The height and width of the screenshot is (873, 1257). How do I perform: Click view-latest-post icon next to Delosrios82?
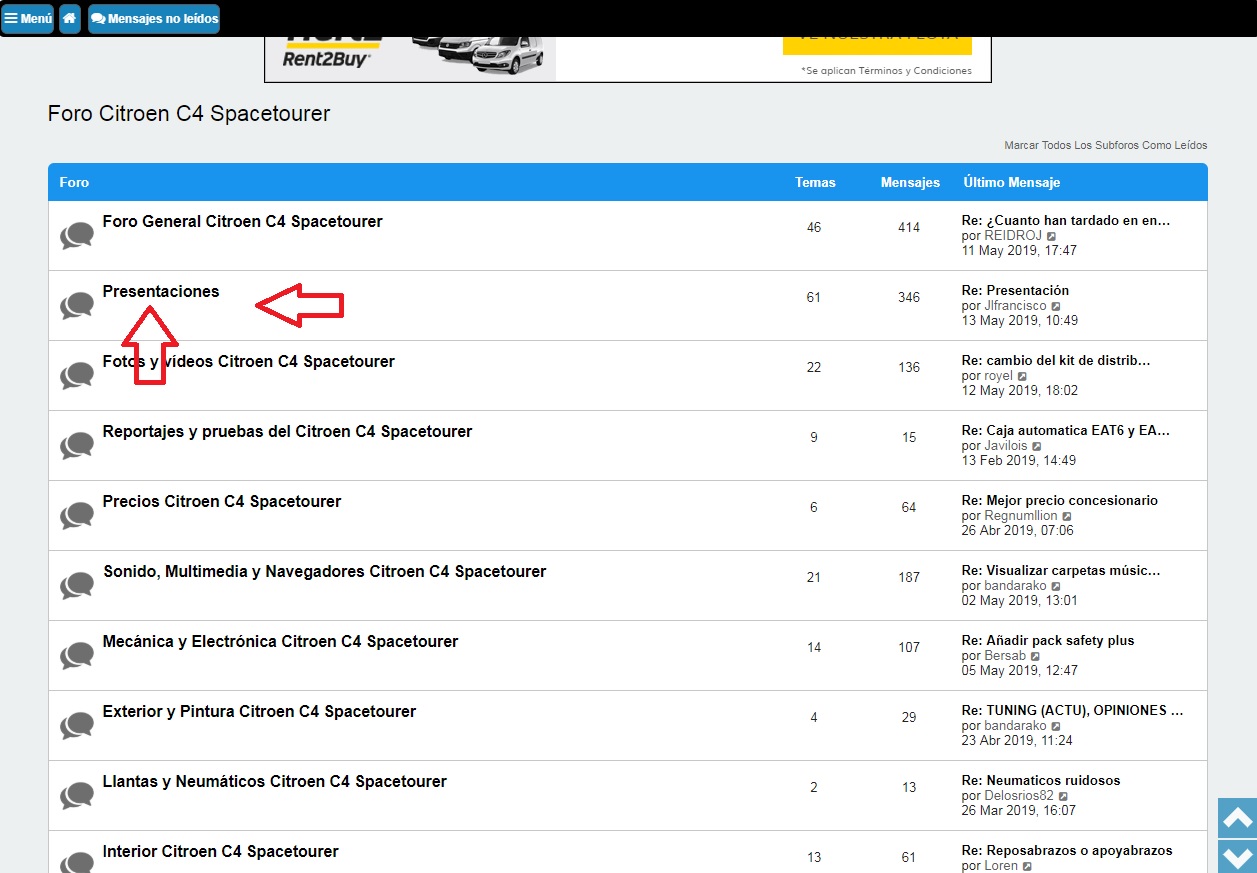click(x=1063, y=796)
